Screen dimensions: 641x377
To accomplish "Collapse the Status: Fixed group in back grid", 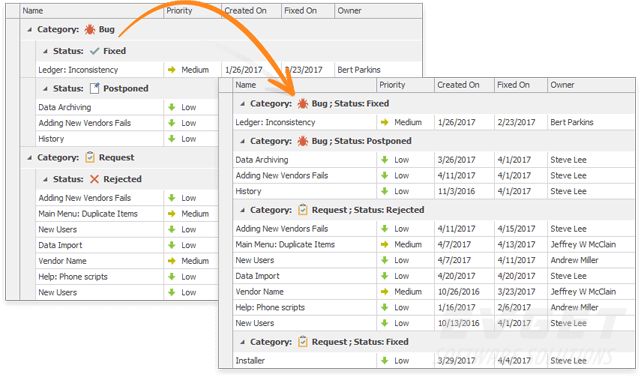I will (x=45, y=52).
